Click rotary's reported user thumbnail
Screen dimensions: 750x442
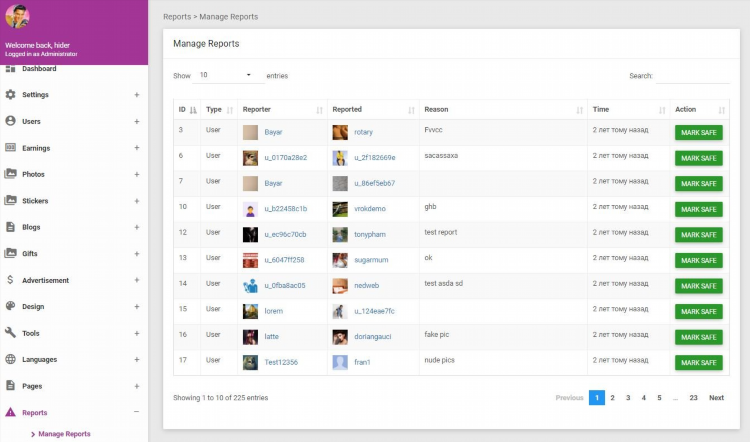click(x=340, y=132)
